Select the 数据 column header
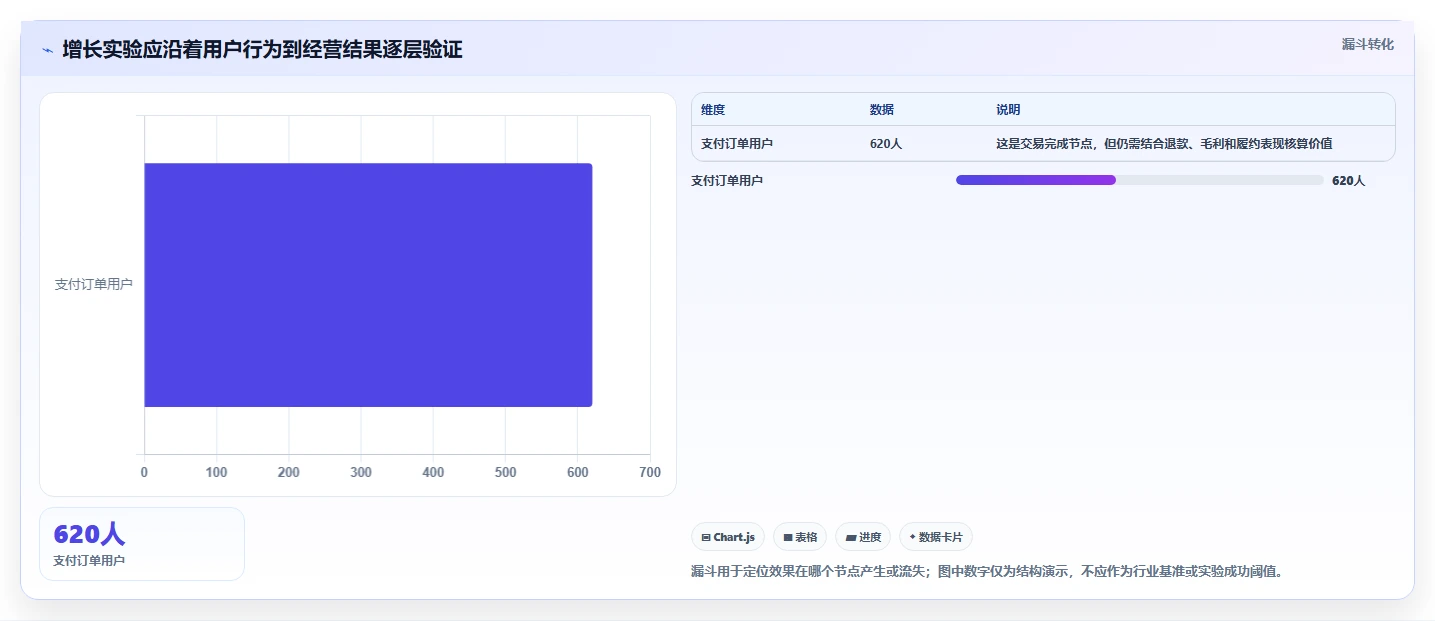 tap(882, 110)
